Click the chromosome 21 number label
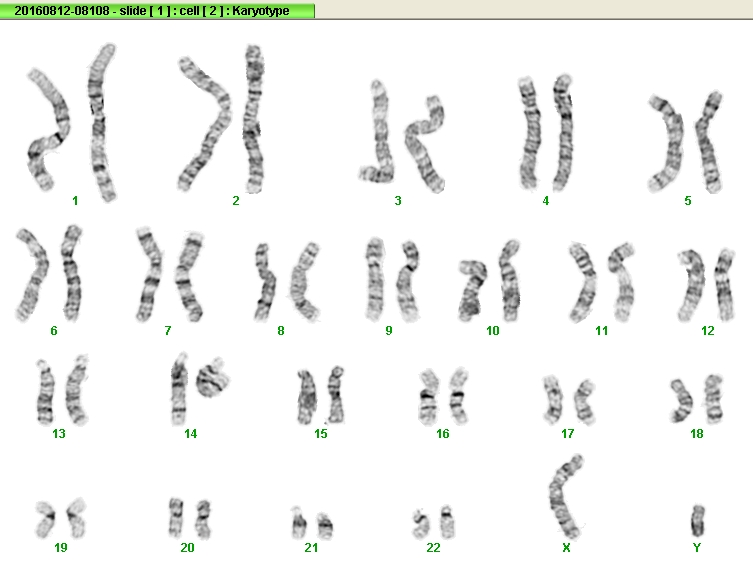The height and width of the screenshot is (569, 753). click(311, 547)
